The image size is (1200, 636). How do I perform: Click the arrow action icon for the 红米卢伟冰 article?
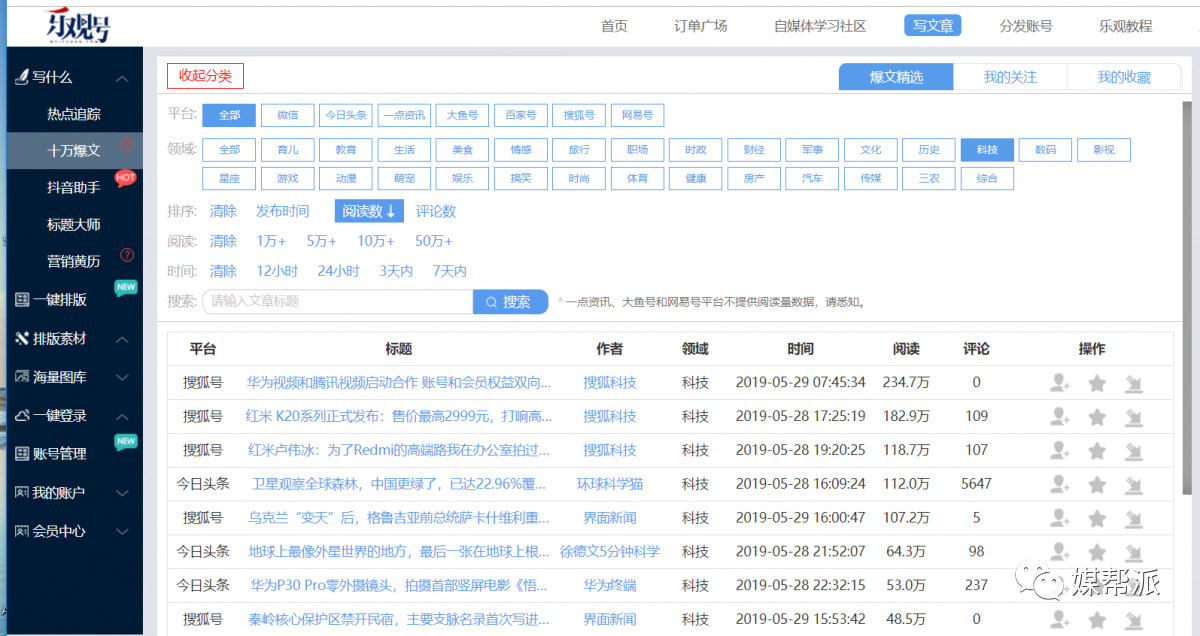pos(1133,451)
